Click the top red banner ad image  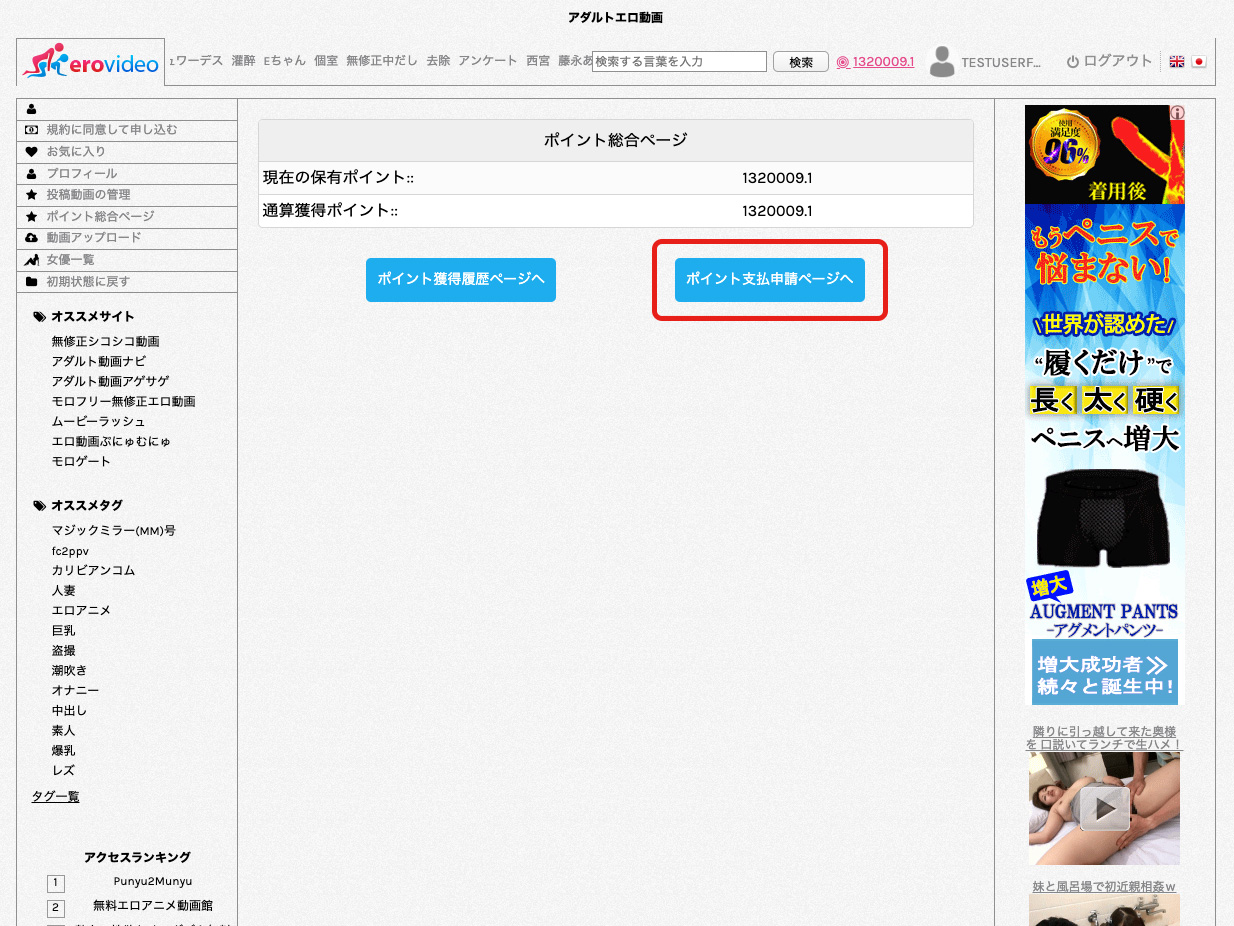[1105, 155]
